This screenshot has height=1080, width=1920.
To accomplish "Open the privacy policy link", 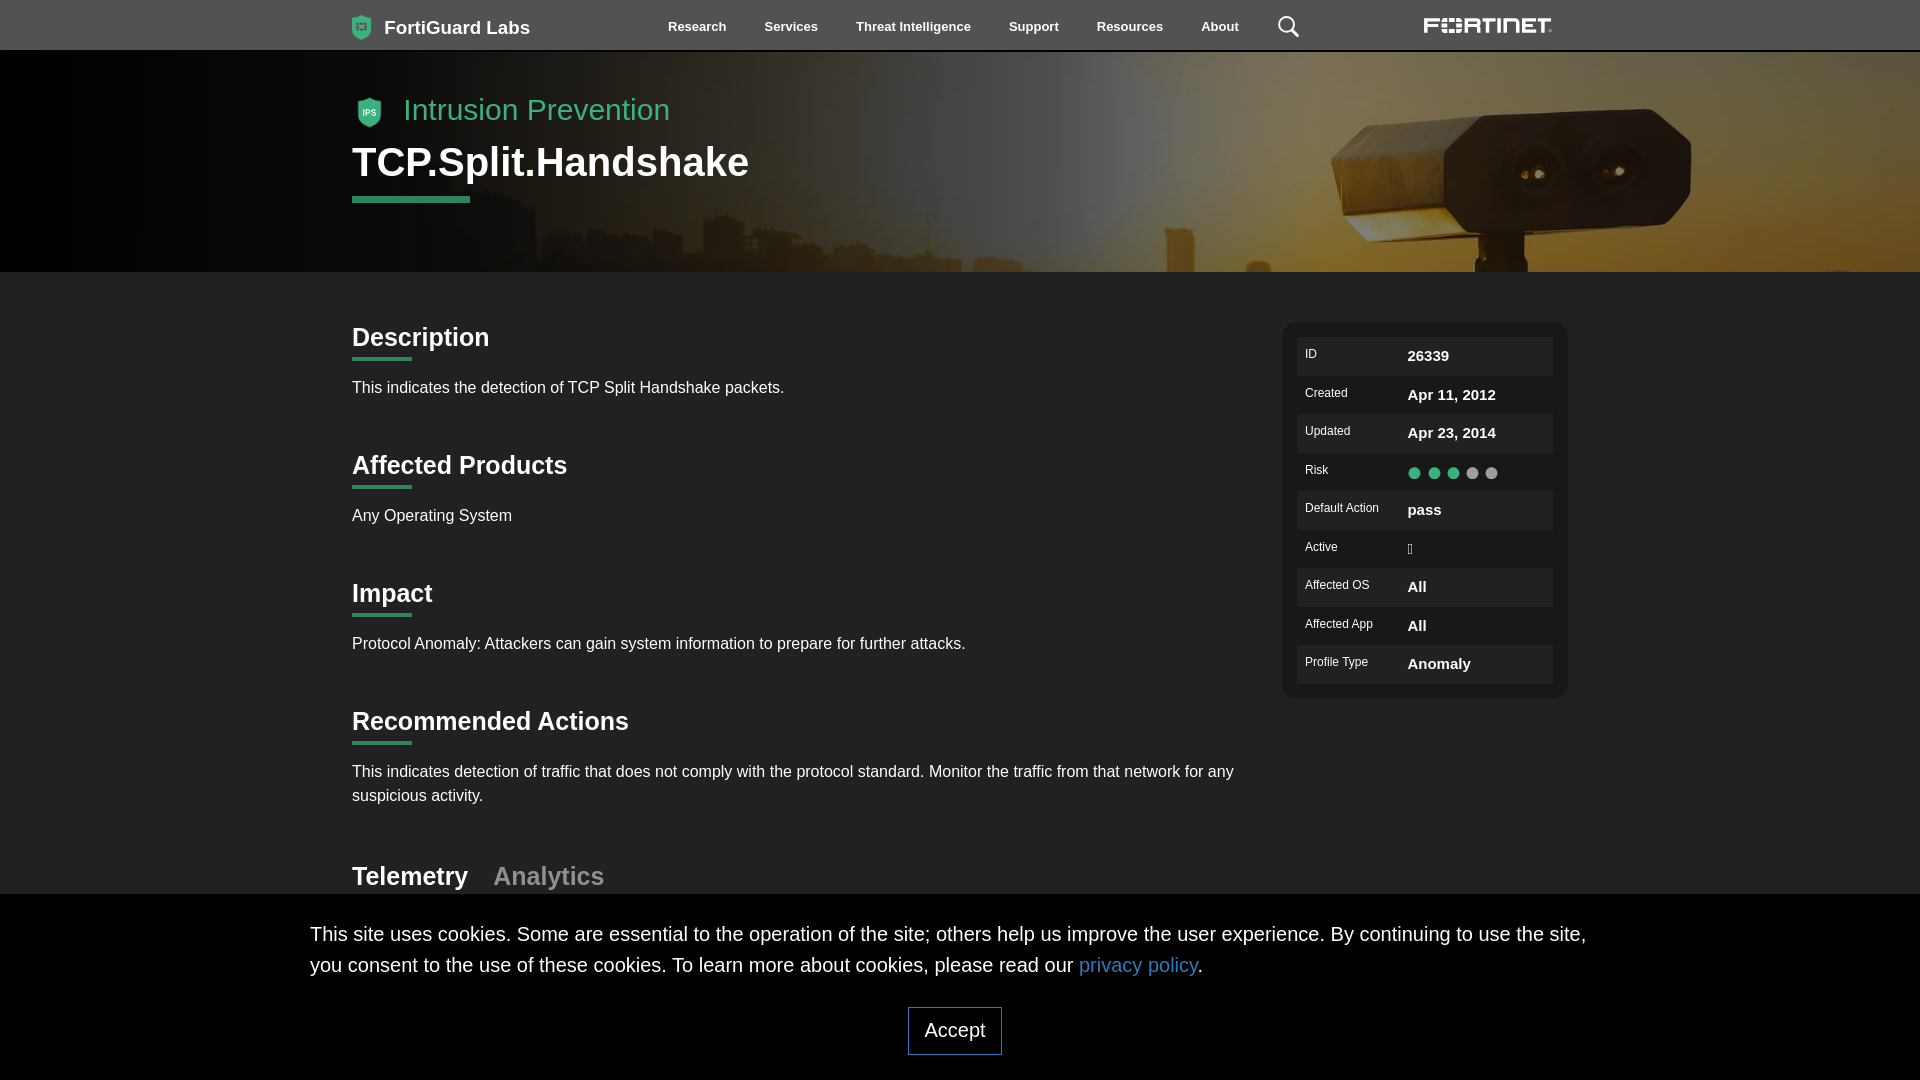I will 1138,965.
